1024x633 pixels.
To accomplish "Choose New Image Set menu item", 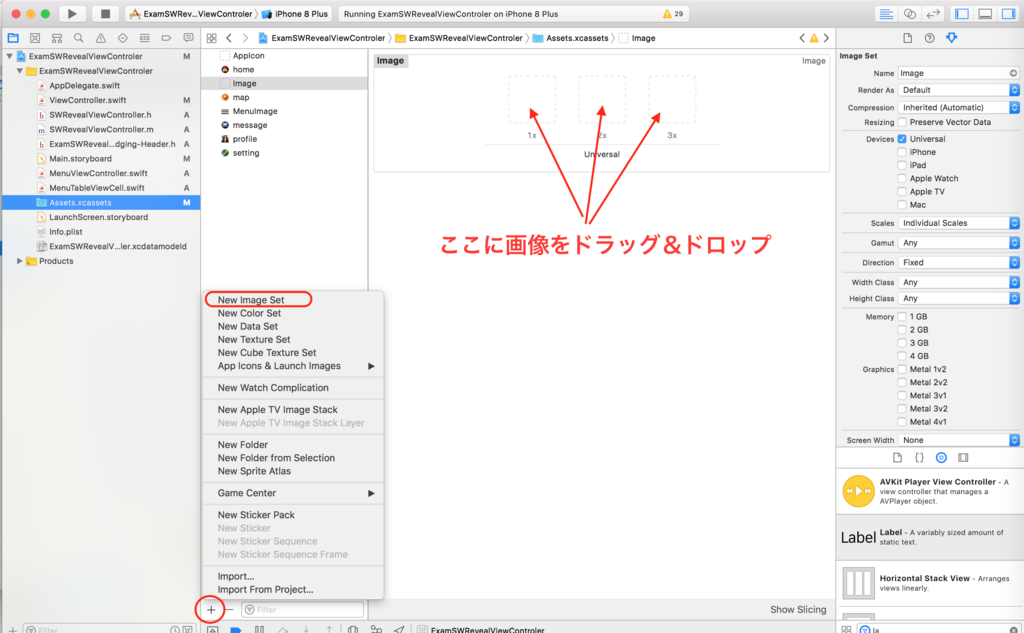I will tap(292, 300).
